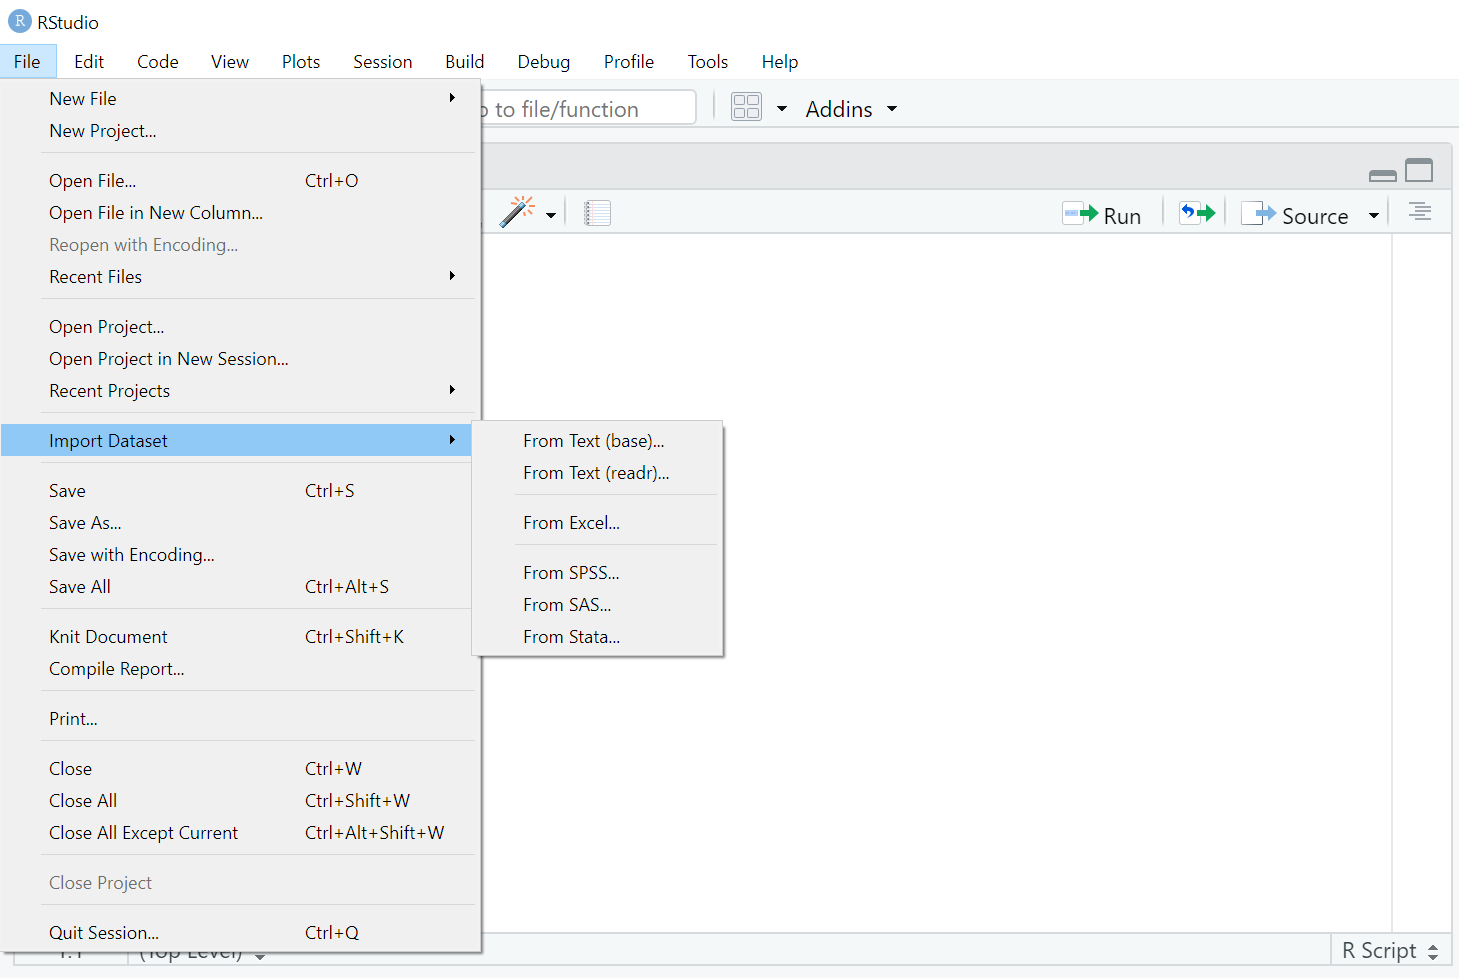1459x978 pixels.
Task: Open the Profile menu
Action: click(629, 61)
